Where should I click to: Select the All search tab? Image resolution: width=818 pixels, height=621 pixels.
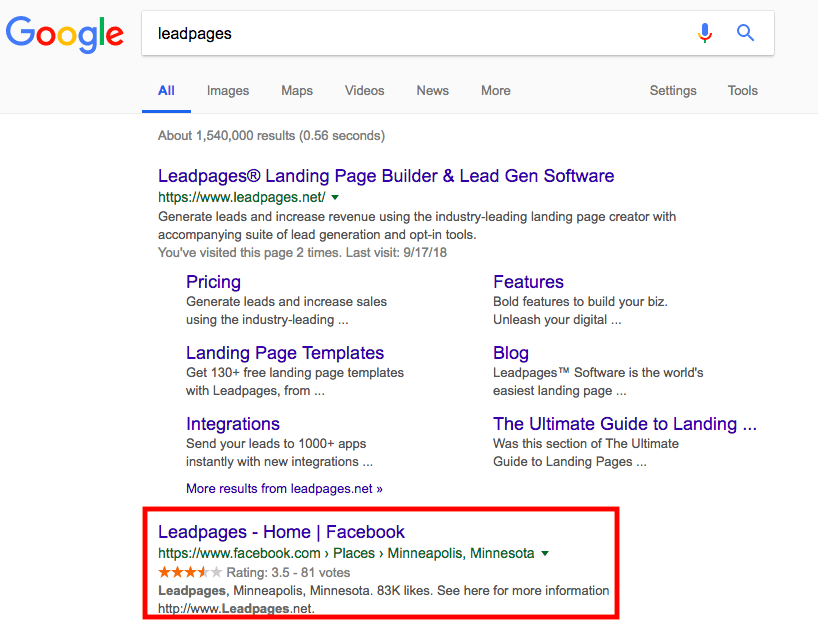click(166, 91)
